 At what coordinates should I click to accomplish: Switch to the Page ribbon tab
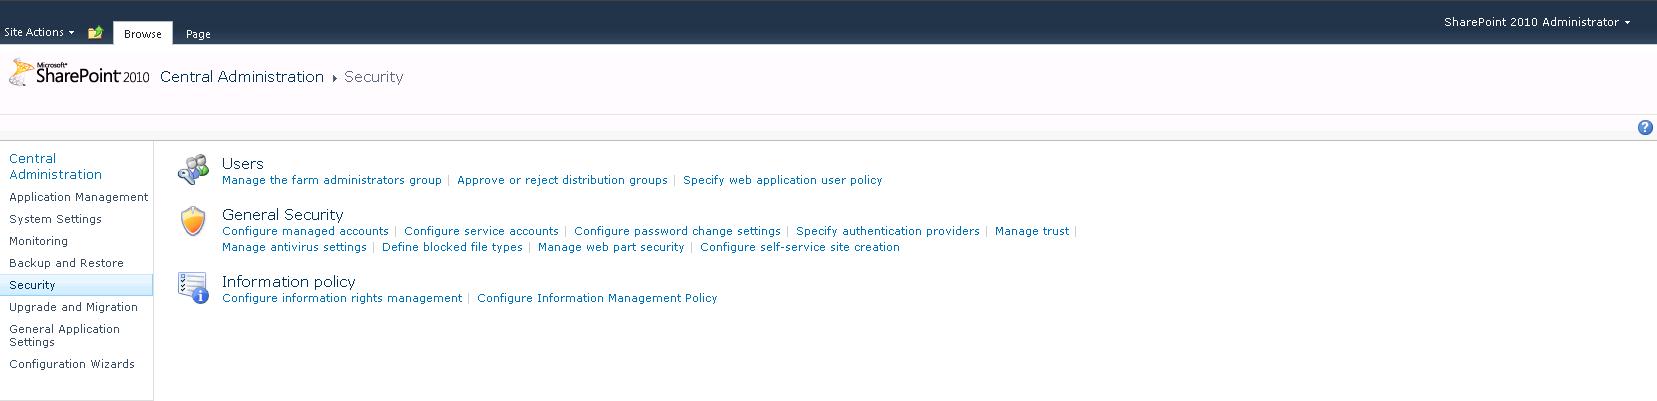click(198, 34)
